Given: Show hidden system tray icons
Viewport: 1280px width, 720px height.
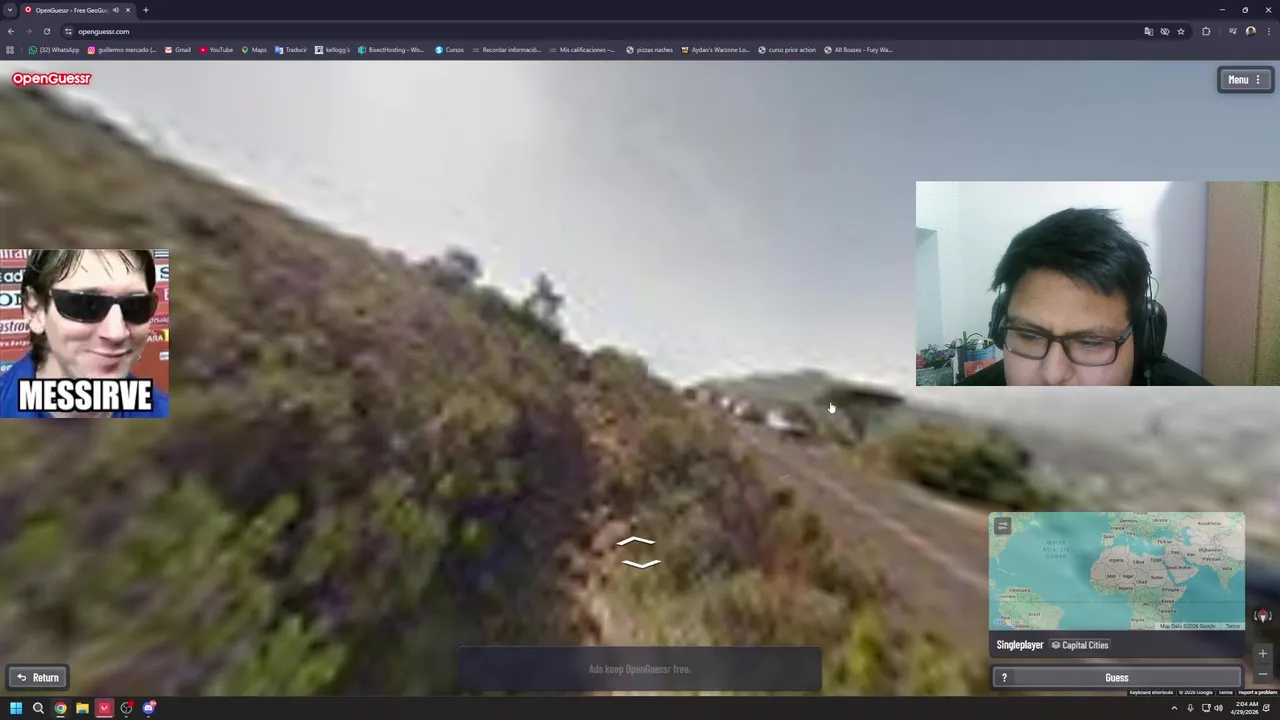Looking at the screenshot, I should (1174, 708).
